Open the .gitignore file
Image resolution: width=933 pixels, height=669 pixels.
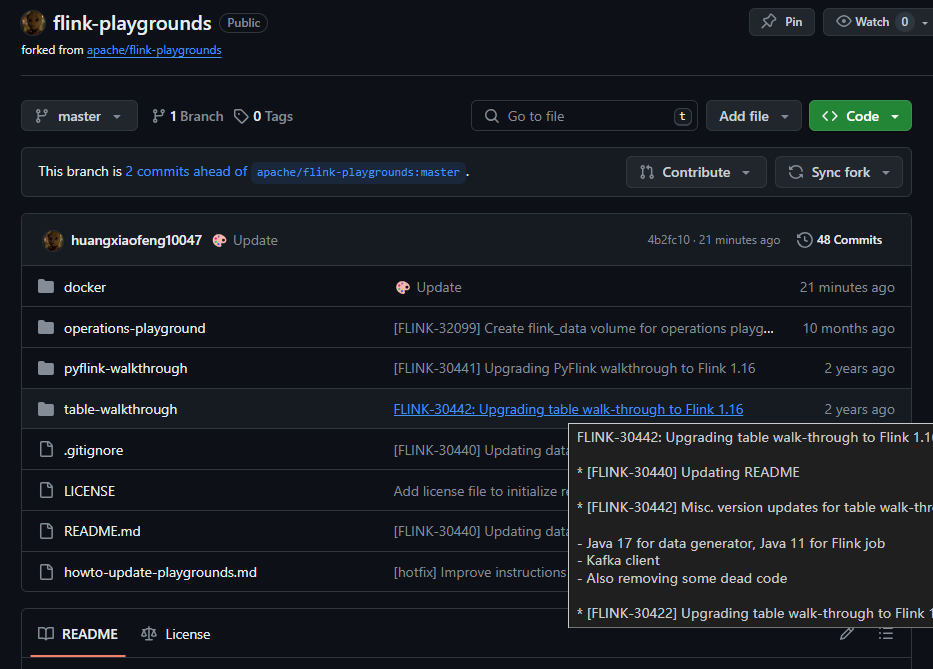93,451
